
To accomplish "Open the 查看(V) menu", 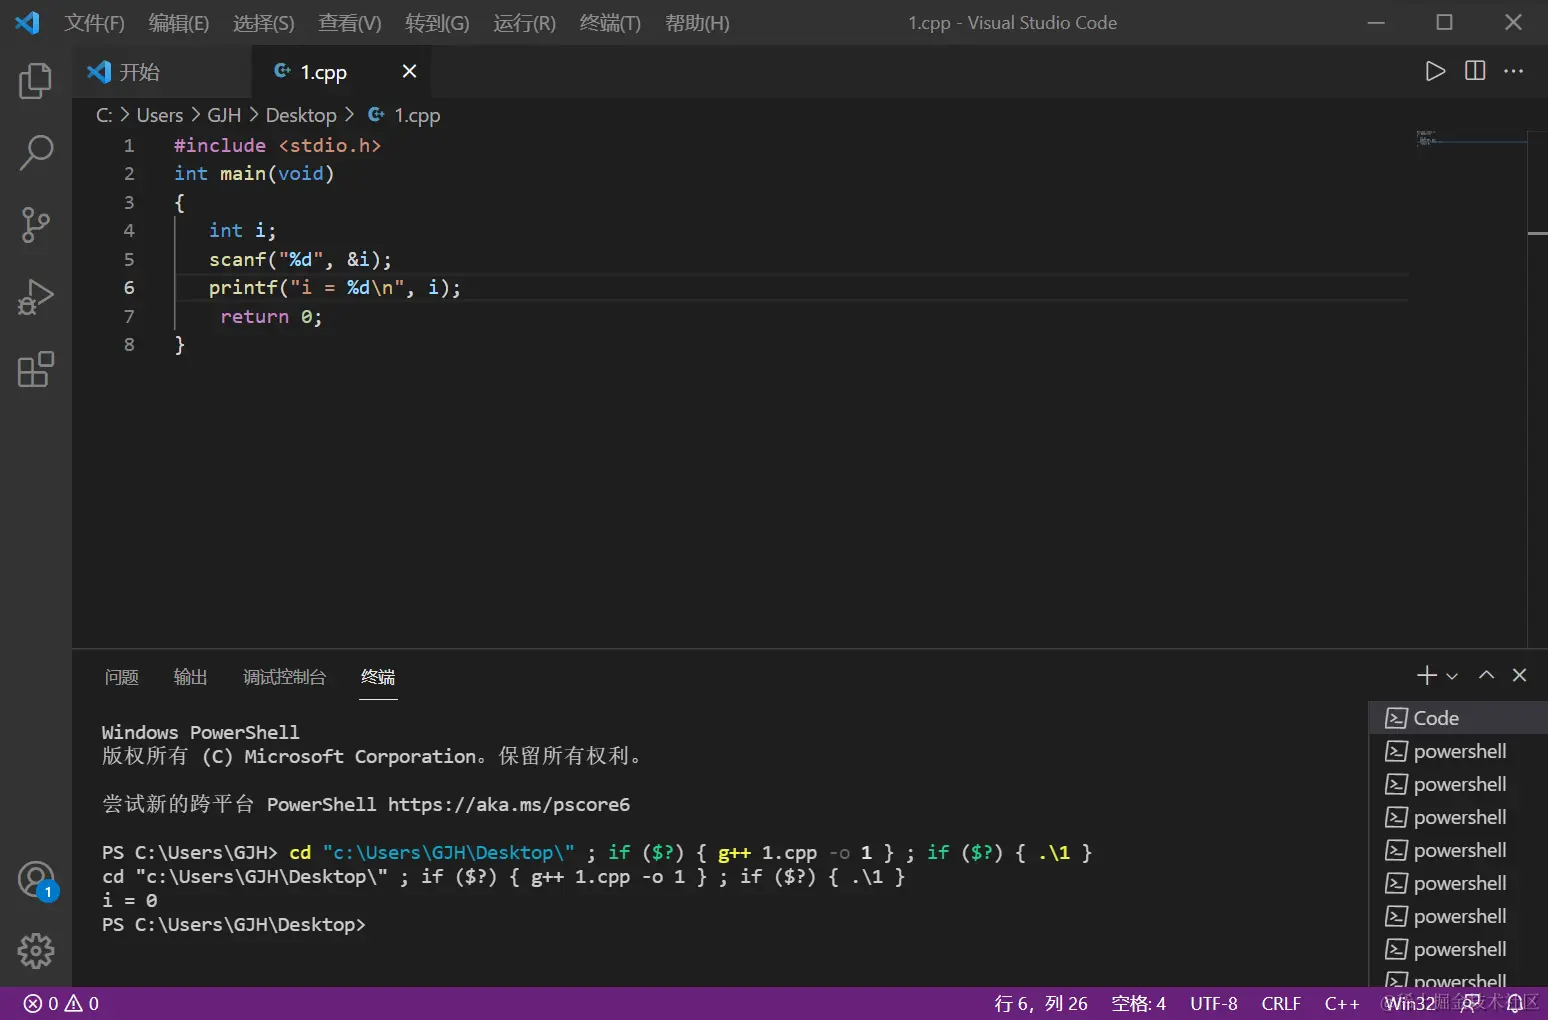I will [350, 23].
